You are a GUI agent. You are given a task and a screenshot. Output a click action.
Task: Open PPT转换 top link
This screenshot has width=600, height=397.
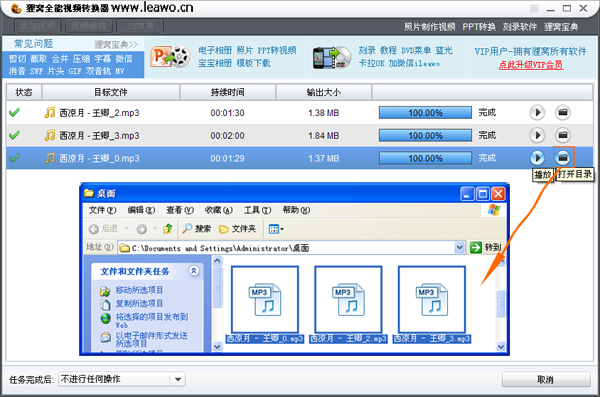tap(479, 27)
